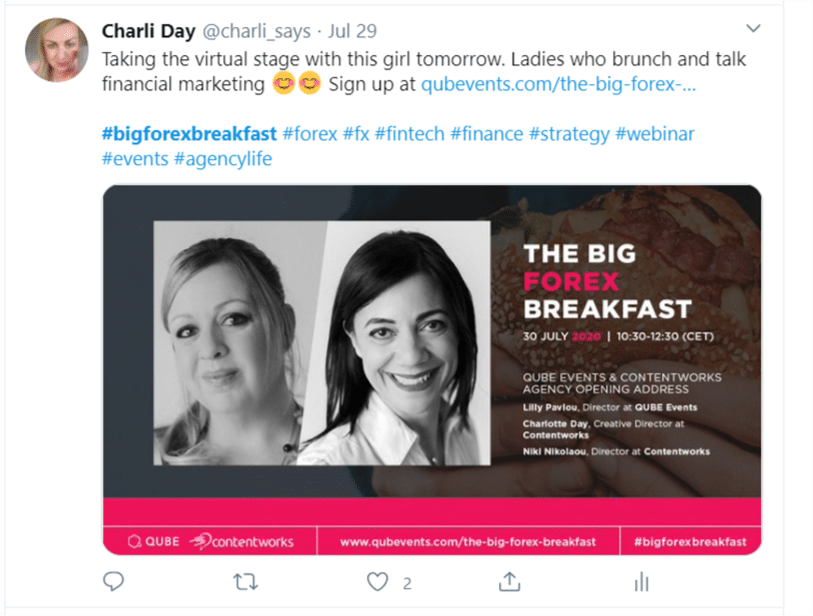Select the #webinar hashtag
The image size is (813, 616).
coord(654,134)
